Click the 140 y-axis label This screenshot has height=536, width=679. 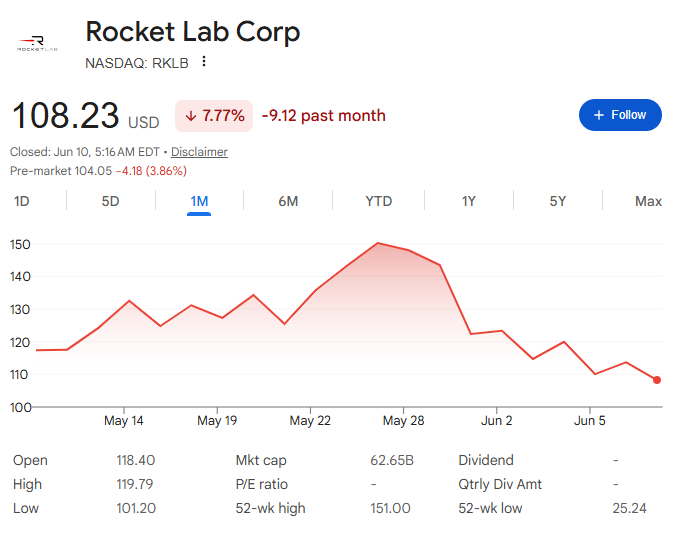pyautogui.click(x=20, y=277)
